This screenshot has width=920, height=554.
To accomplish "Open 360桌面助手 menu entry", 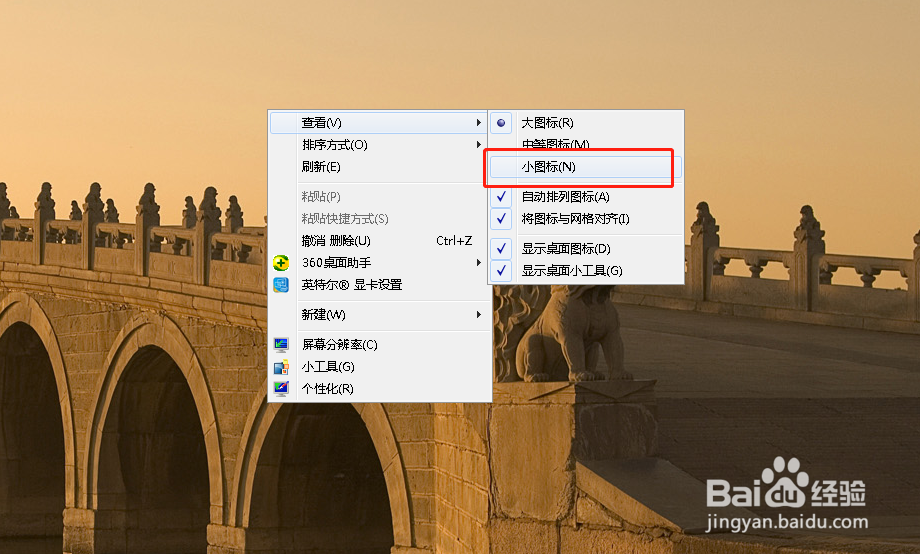I will point(379,262).
